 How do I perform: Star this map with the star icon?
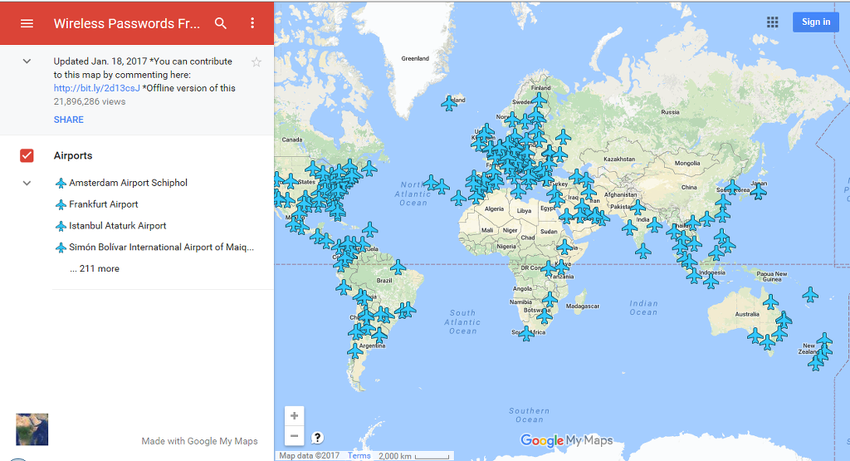point(256,62)
